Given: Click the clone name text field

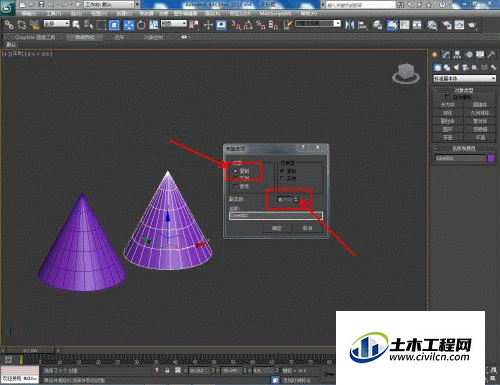Looking at the screenshot, I should tap(276, 216).
